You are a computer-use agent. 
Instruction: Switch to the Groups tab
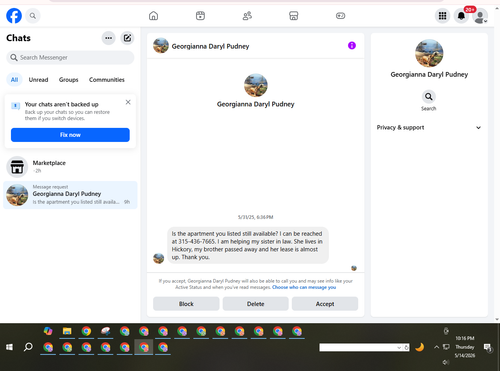pyautogui.click(x=68, y=80)
